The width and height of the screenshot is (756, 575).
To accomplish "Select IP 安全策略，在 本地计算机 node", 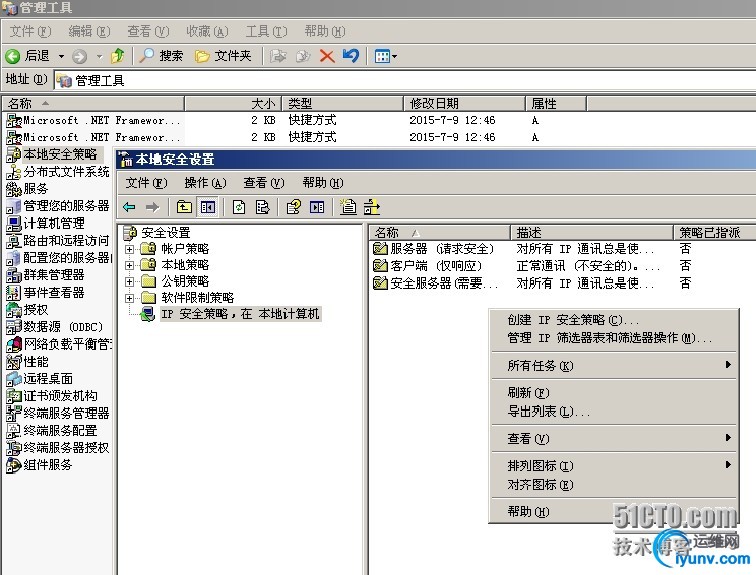I will 240,314.
